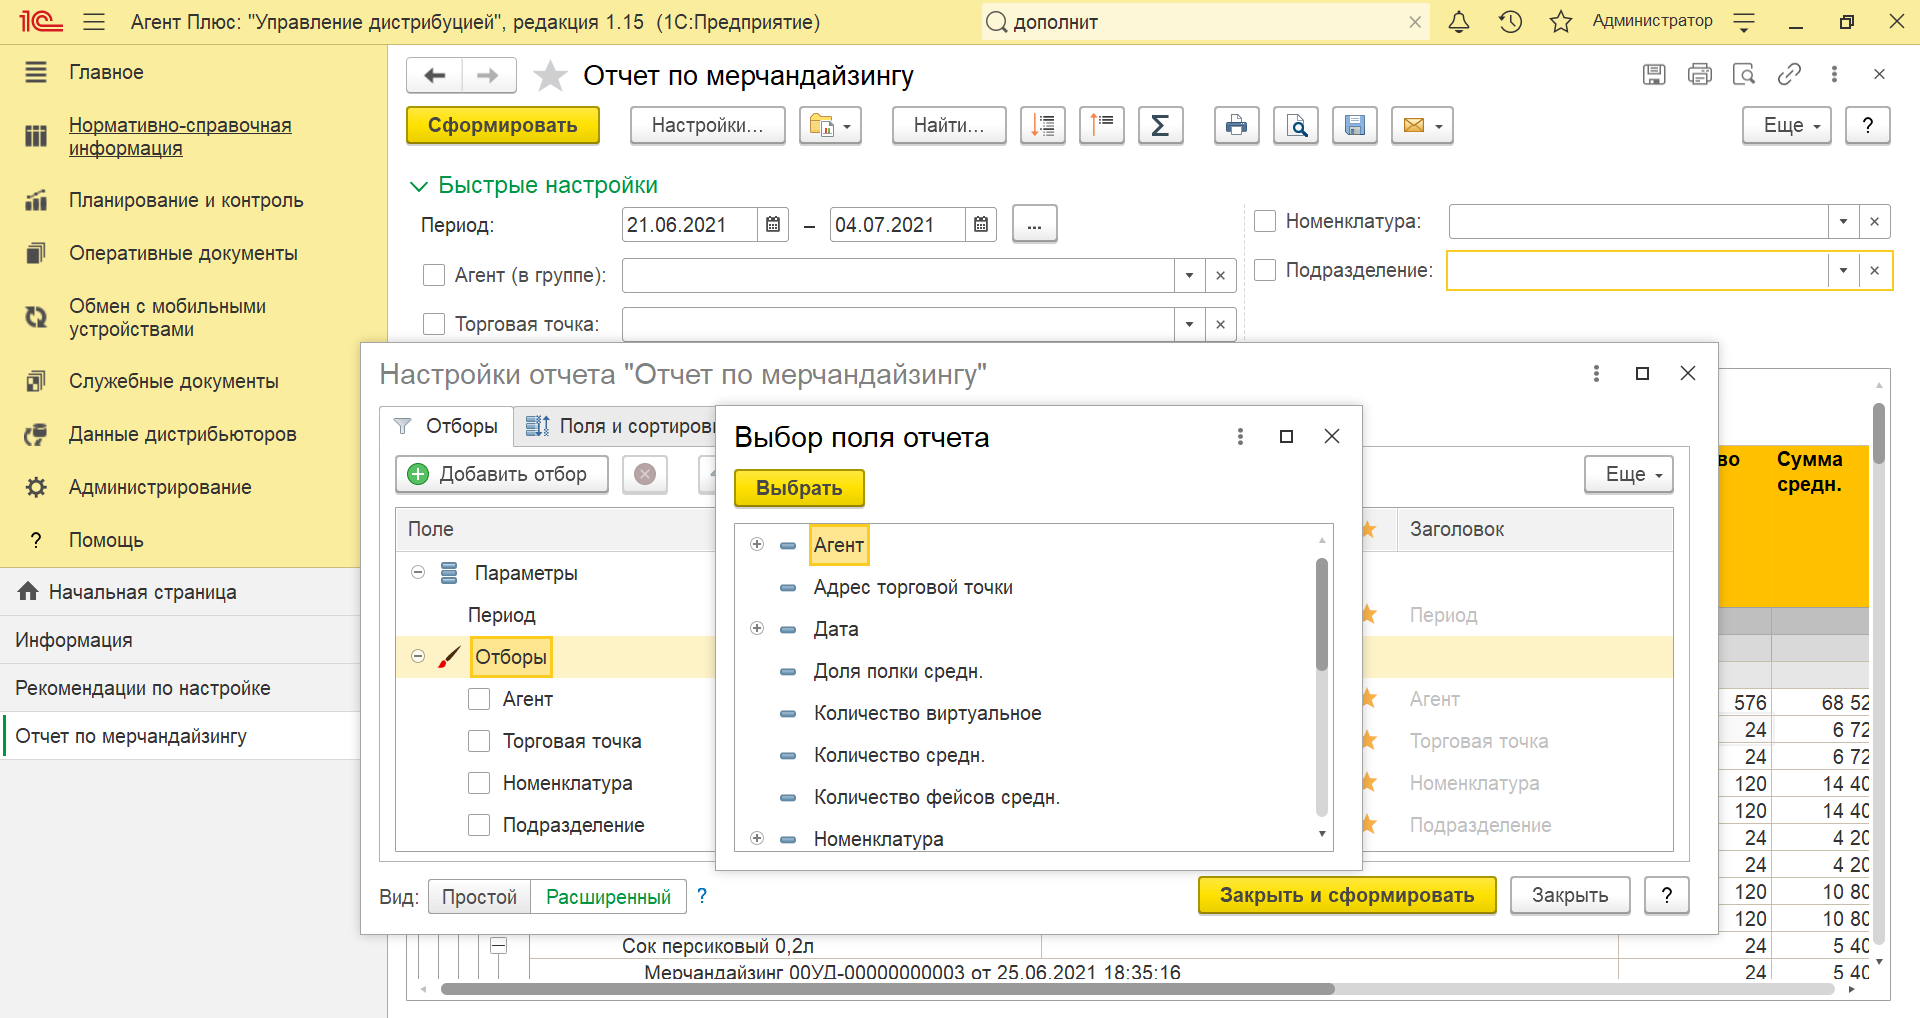Switch view to Расширенный
The image size is (1920, 1018).
pos(608,897)
